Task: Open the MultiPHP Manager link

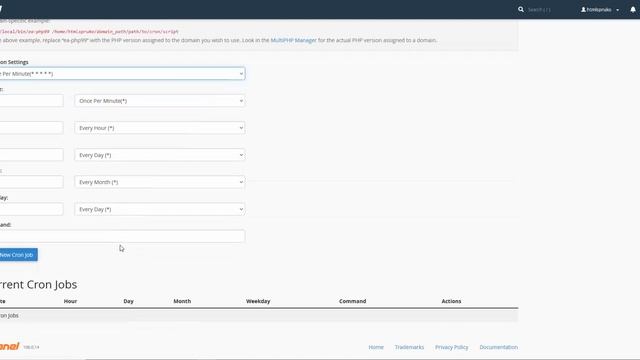Action: [293, 40]
